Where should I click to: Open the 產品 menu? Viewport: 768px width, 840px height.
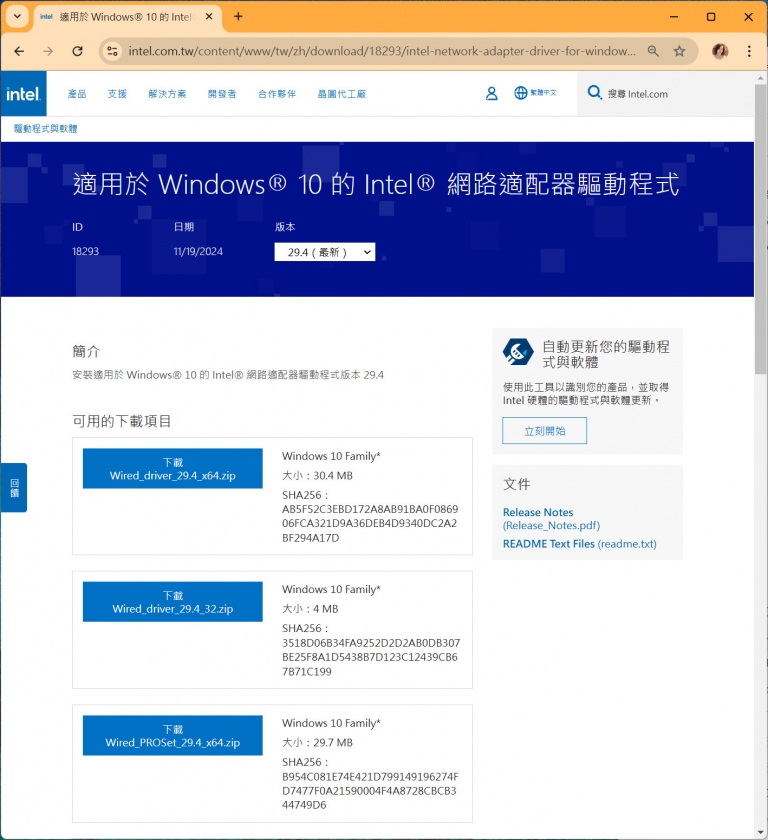point(77,94)
